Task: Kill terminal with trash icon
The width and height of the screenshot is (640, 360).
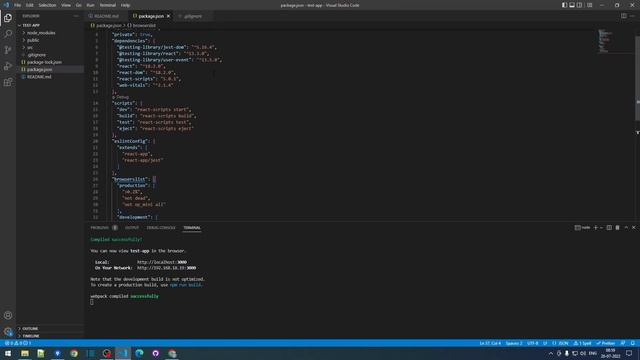Action: point(618,227)
